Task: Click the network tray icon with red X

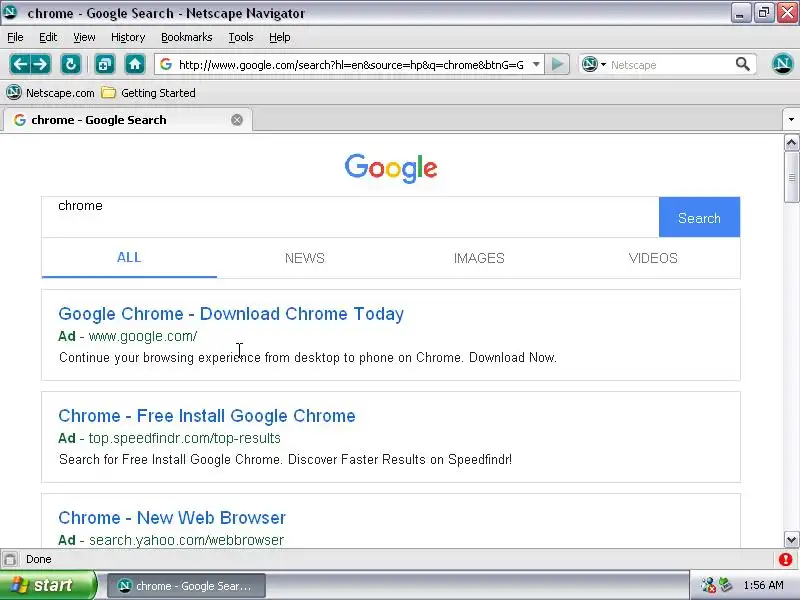Action: click(x=708, y=585)
